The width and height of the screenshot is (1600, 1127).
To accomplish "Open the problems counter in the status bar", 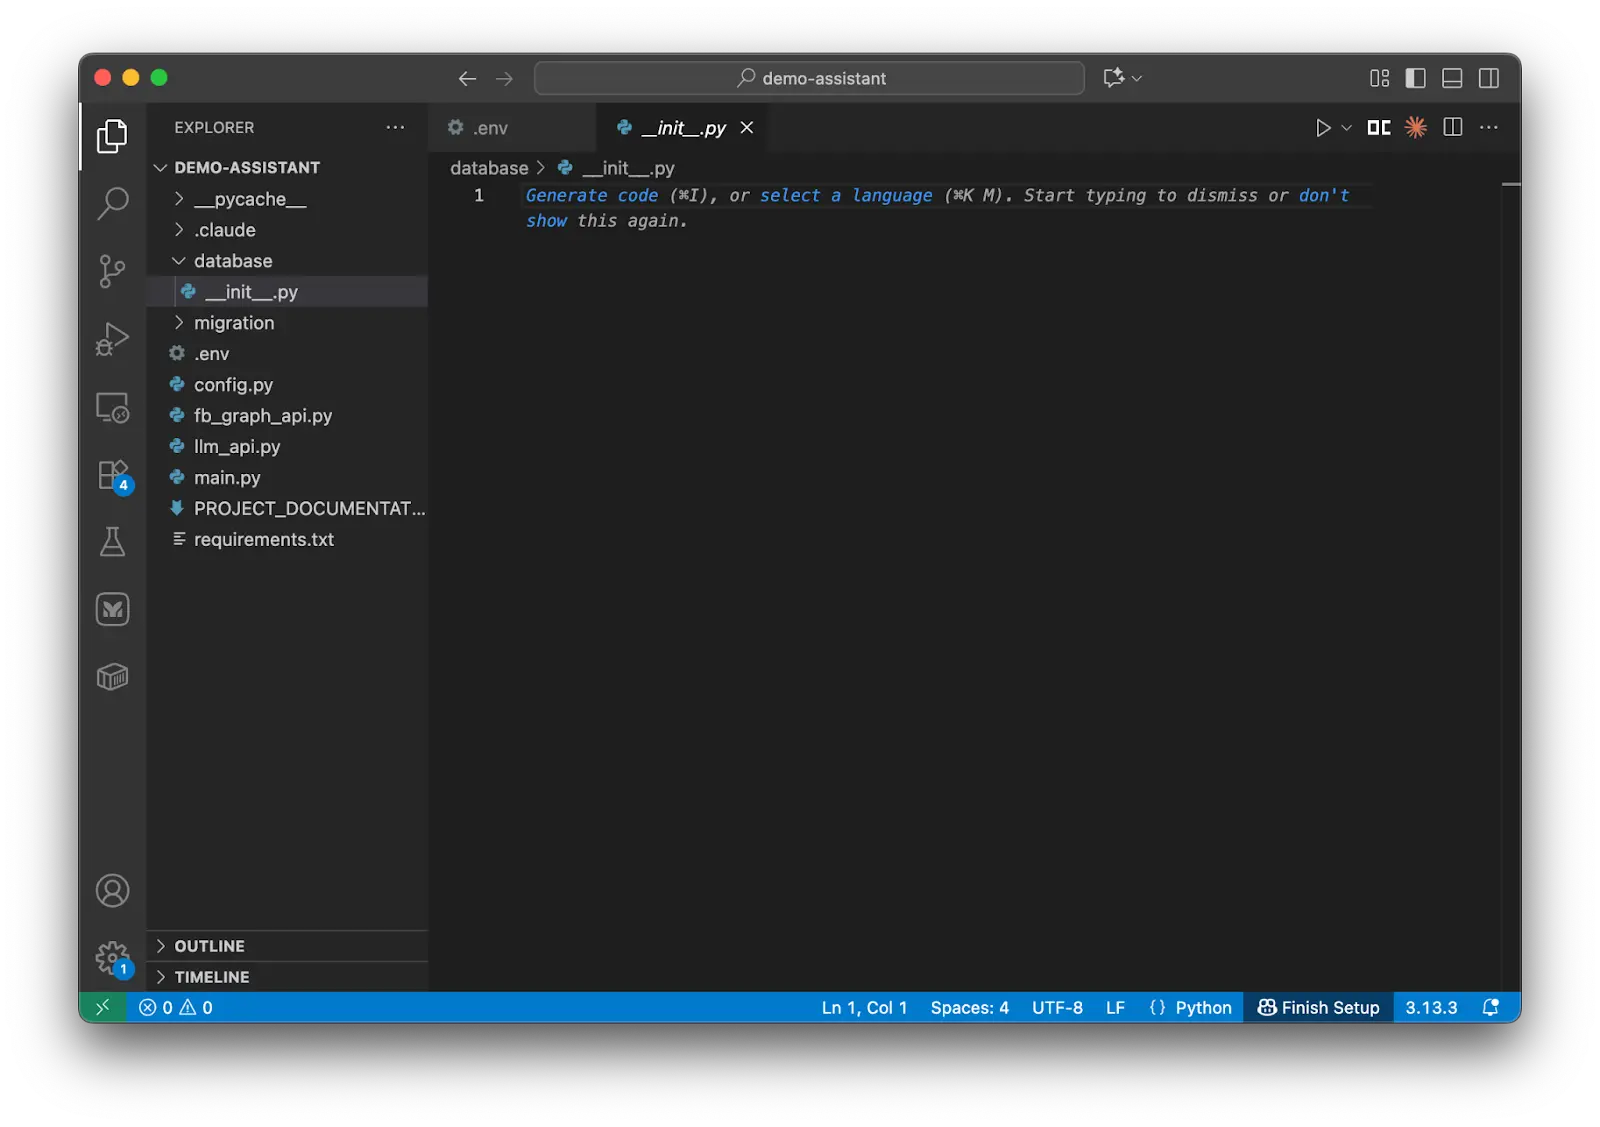I will pyautogui.click(x=175, y=1007).
